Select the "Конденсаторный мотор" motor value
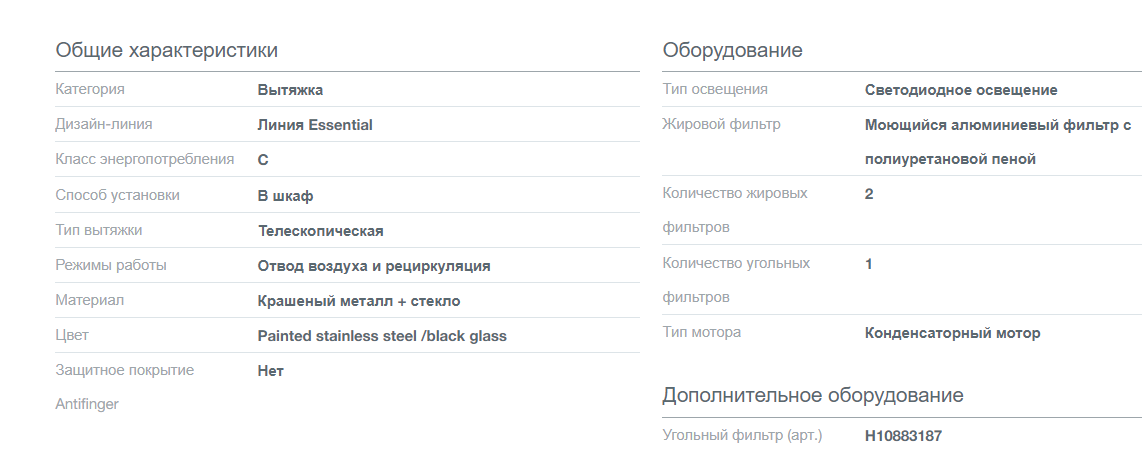The height and width of the screenshot is (457, 1142). click(952, 333)
